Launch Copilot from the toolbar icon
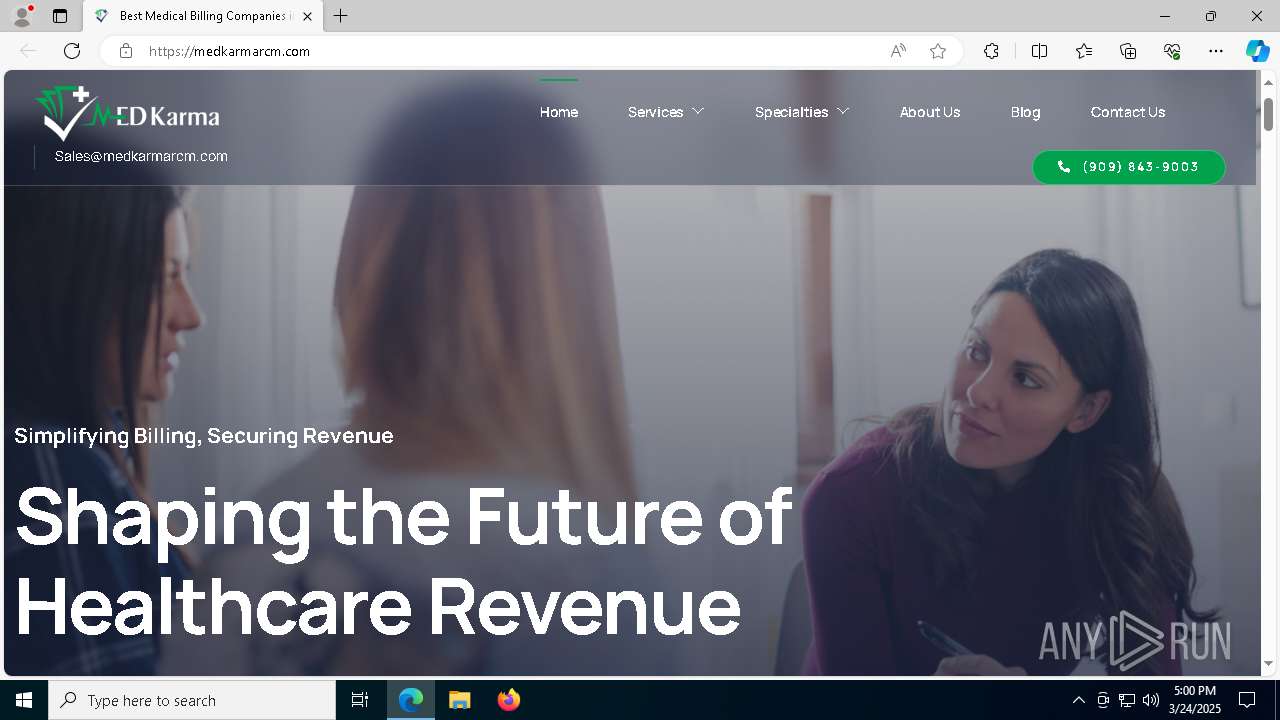The image size is (1280, 720). pyautogui.click(x=1257, y=51)
